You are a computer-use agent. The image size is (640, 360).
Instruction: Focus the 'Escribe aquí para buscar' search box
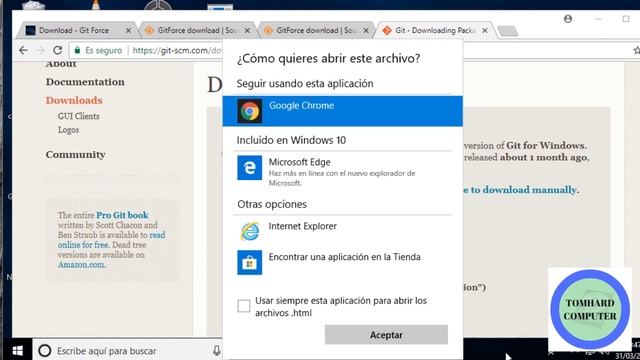click(127, 351)
